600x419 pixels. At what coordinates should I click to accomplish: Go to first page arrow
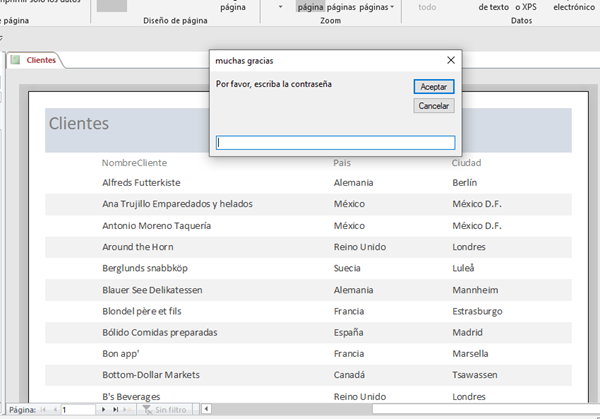42,410
